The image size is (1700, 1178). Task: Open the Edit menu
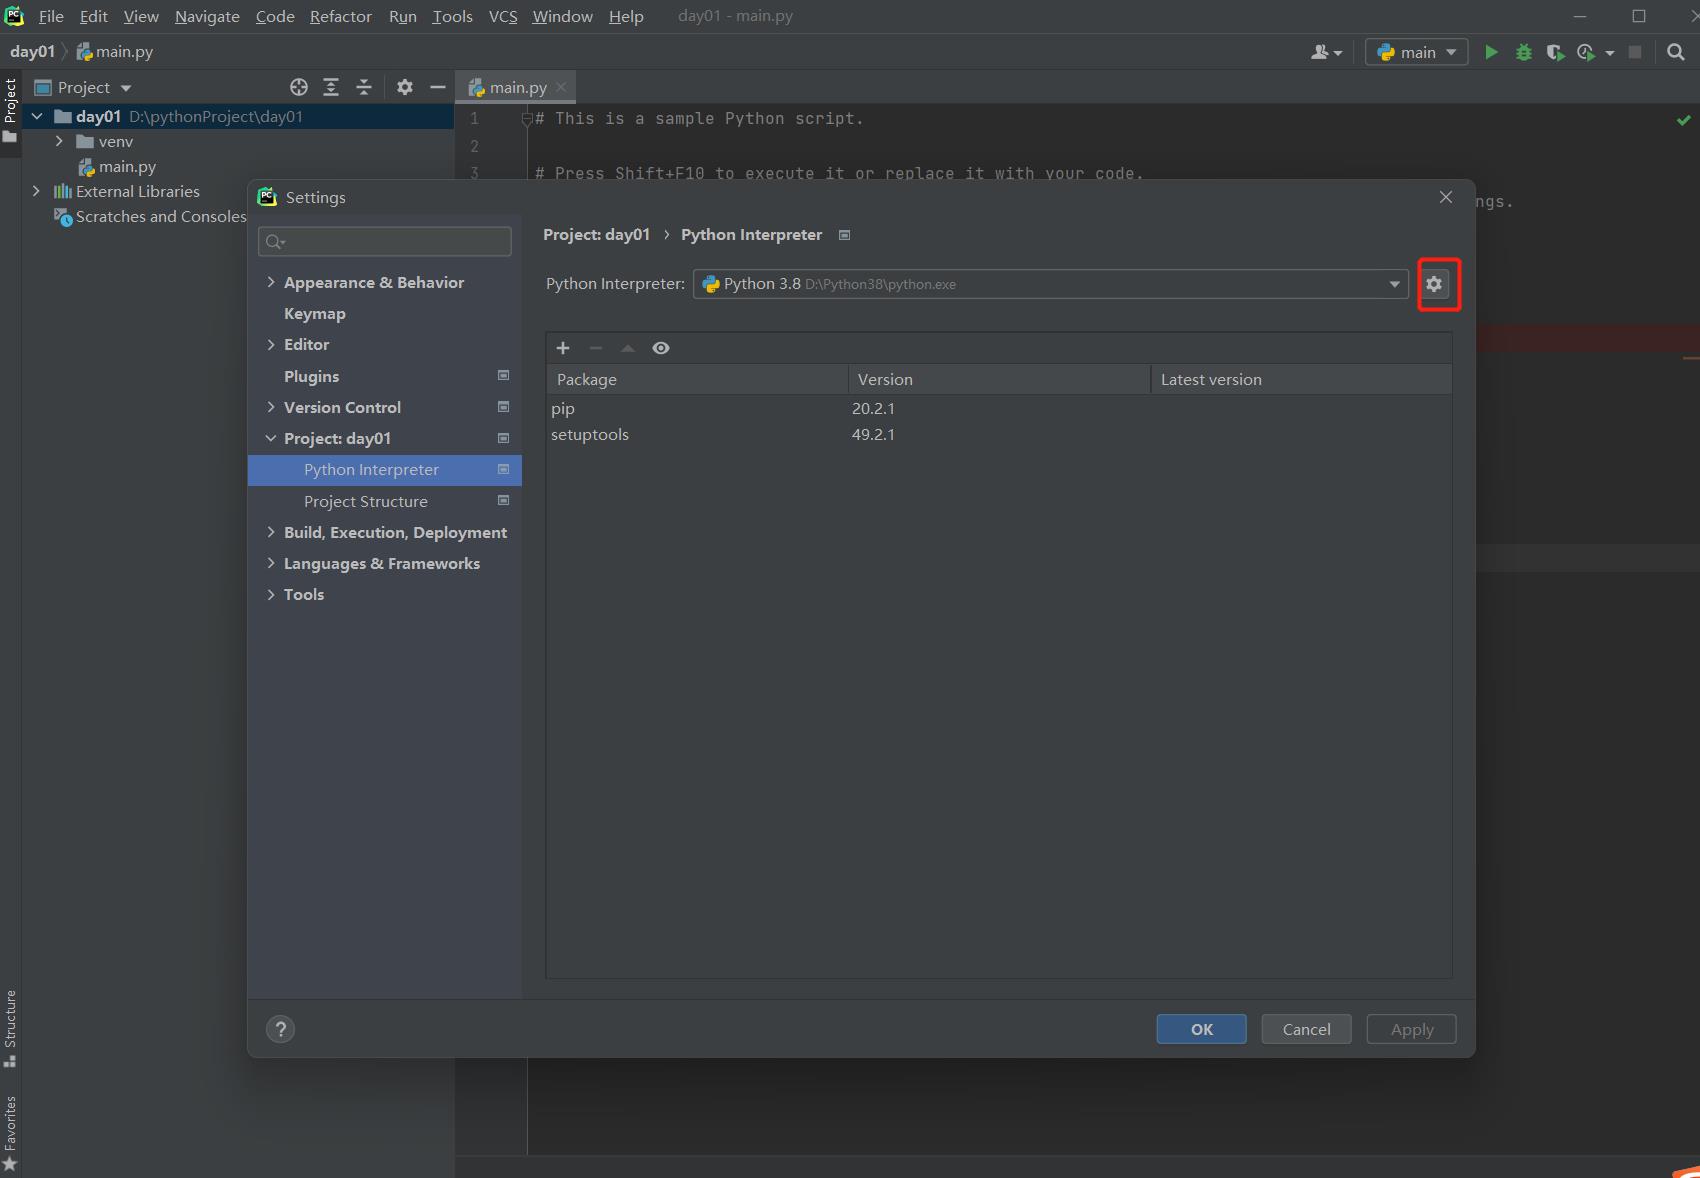94,16
